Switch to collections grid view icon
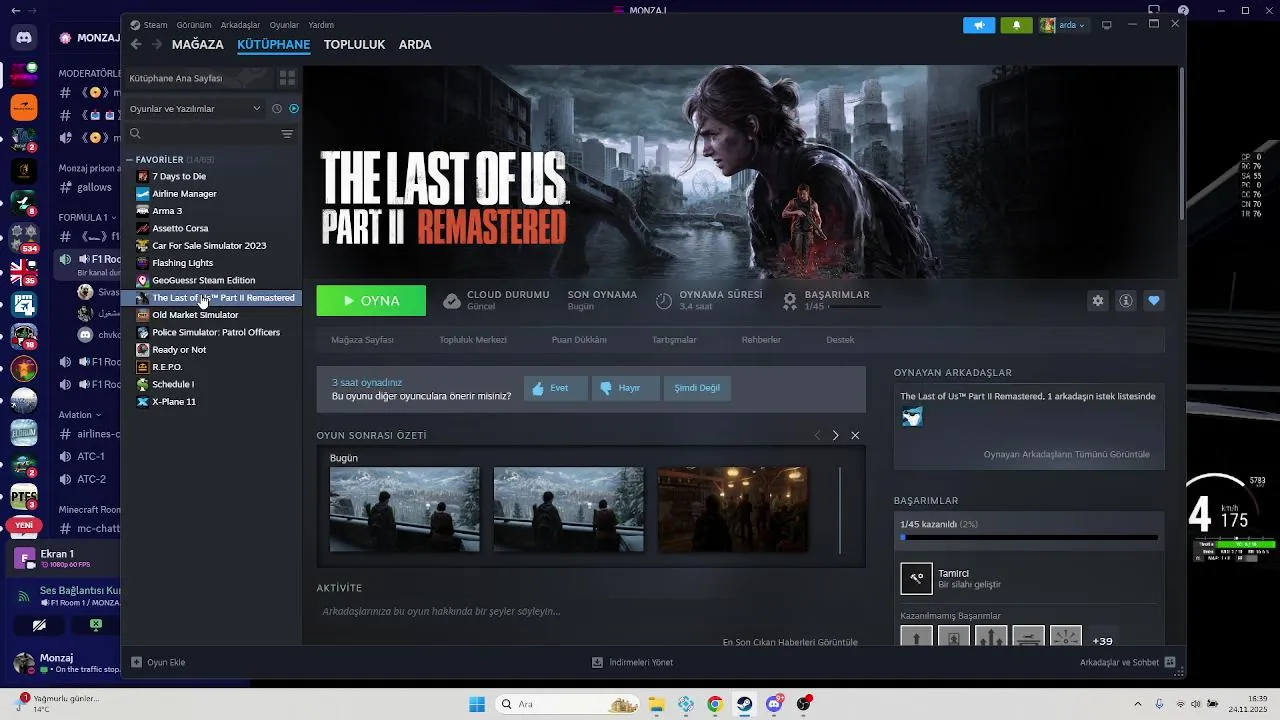Image resolution: width=1280 pixels, height=720 pixels. tap(287, 78)
